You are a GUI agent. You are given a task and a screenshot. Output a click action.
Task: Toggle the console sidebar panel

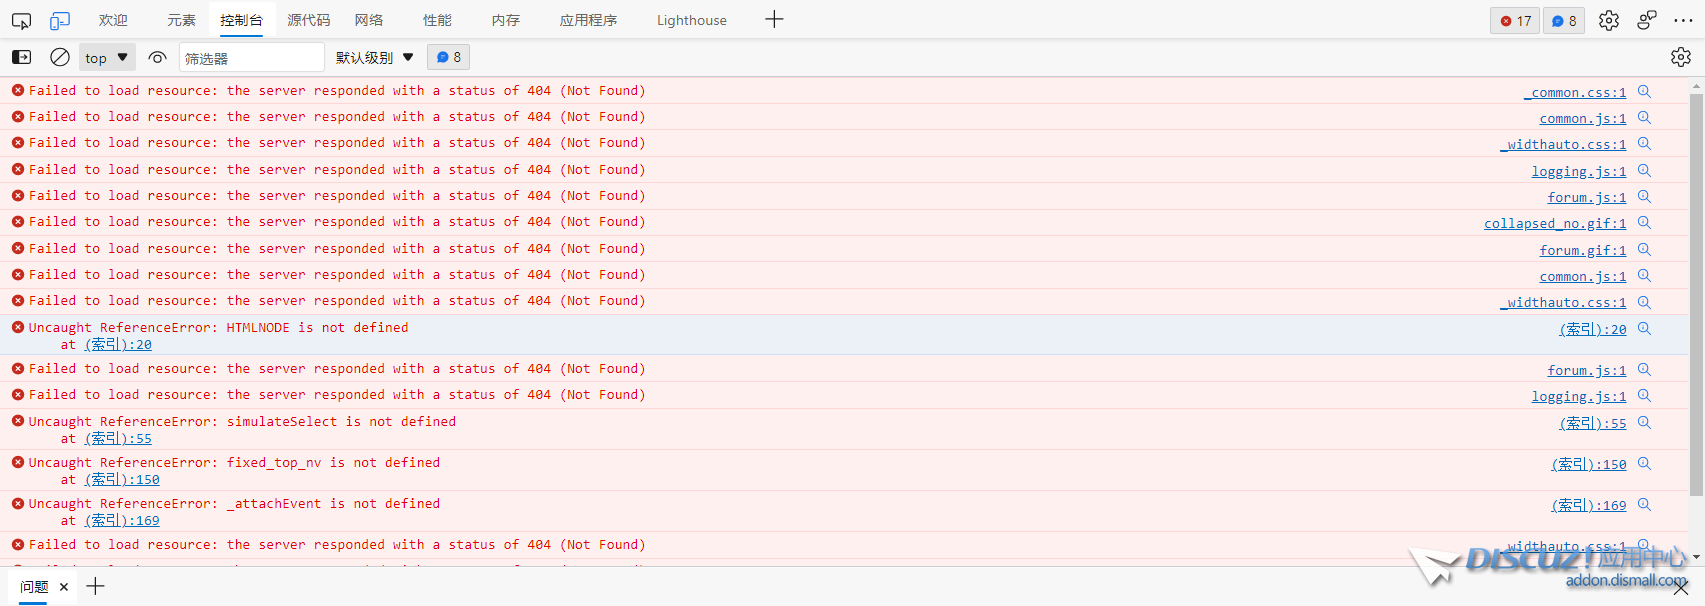[21, 57]
